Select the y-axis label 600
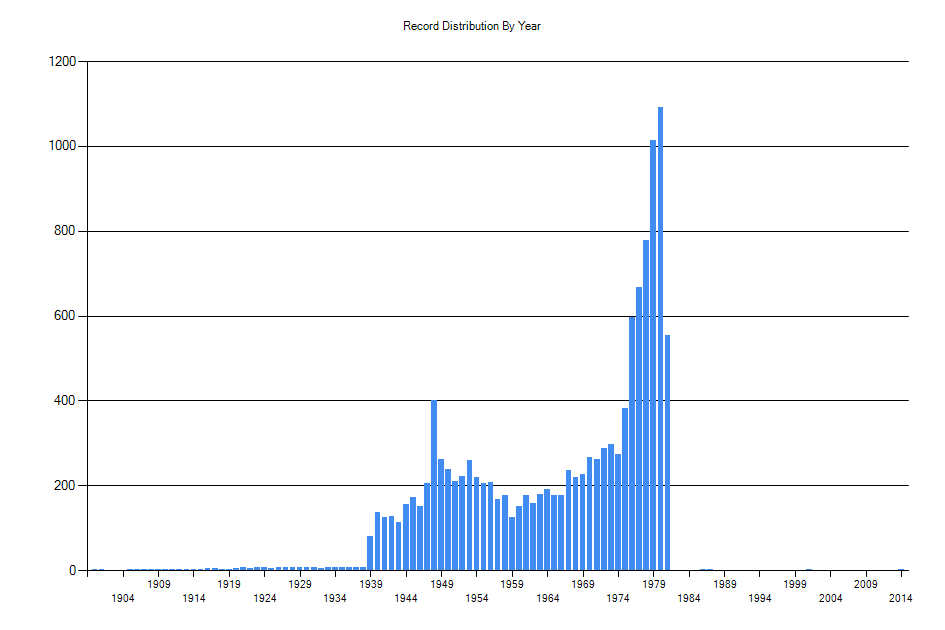The height and width of the screenshot is (630, 945). point(65,316)
